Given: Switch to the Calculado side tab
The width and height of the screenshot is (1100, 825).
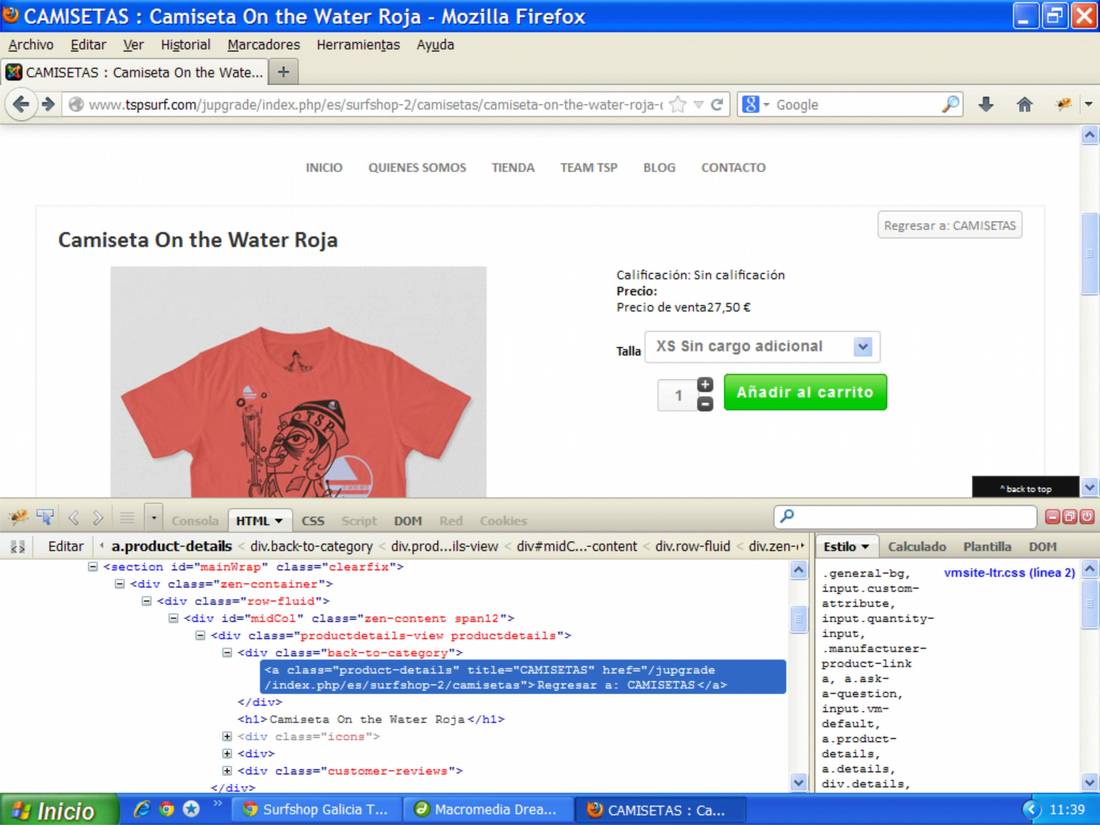Looking at the screenshot, I should (x=917, y=546).
